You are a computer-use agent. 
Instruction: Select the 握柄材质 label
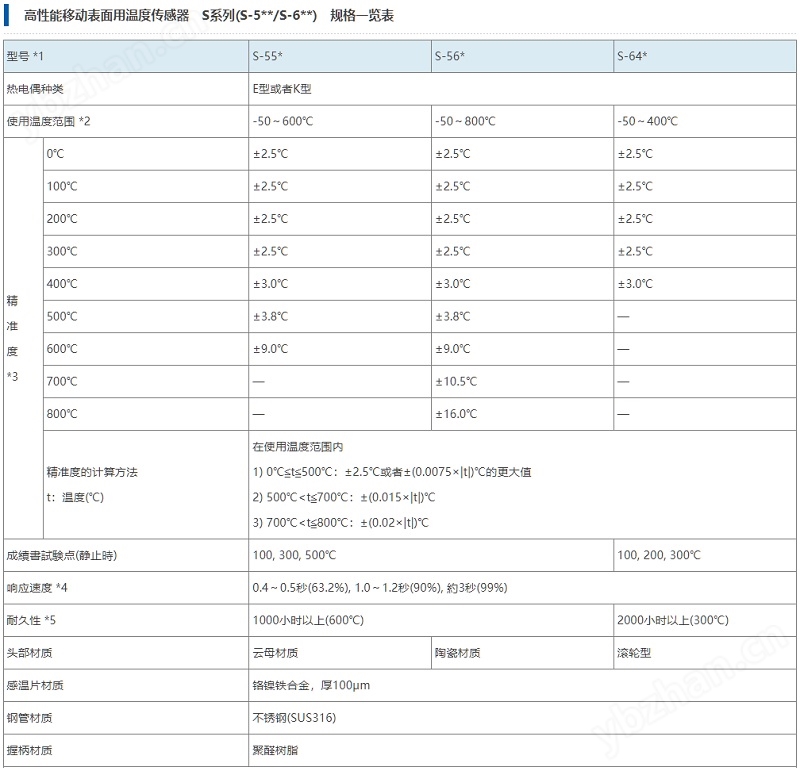(29, 751)
